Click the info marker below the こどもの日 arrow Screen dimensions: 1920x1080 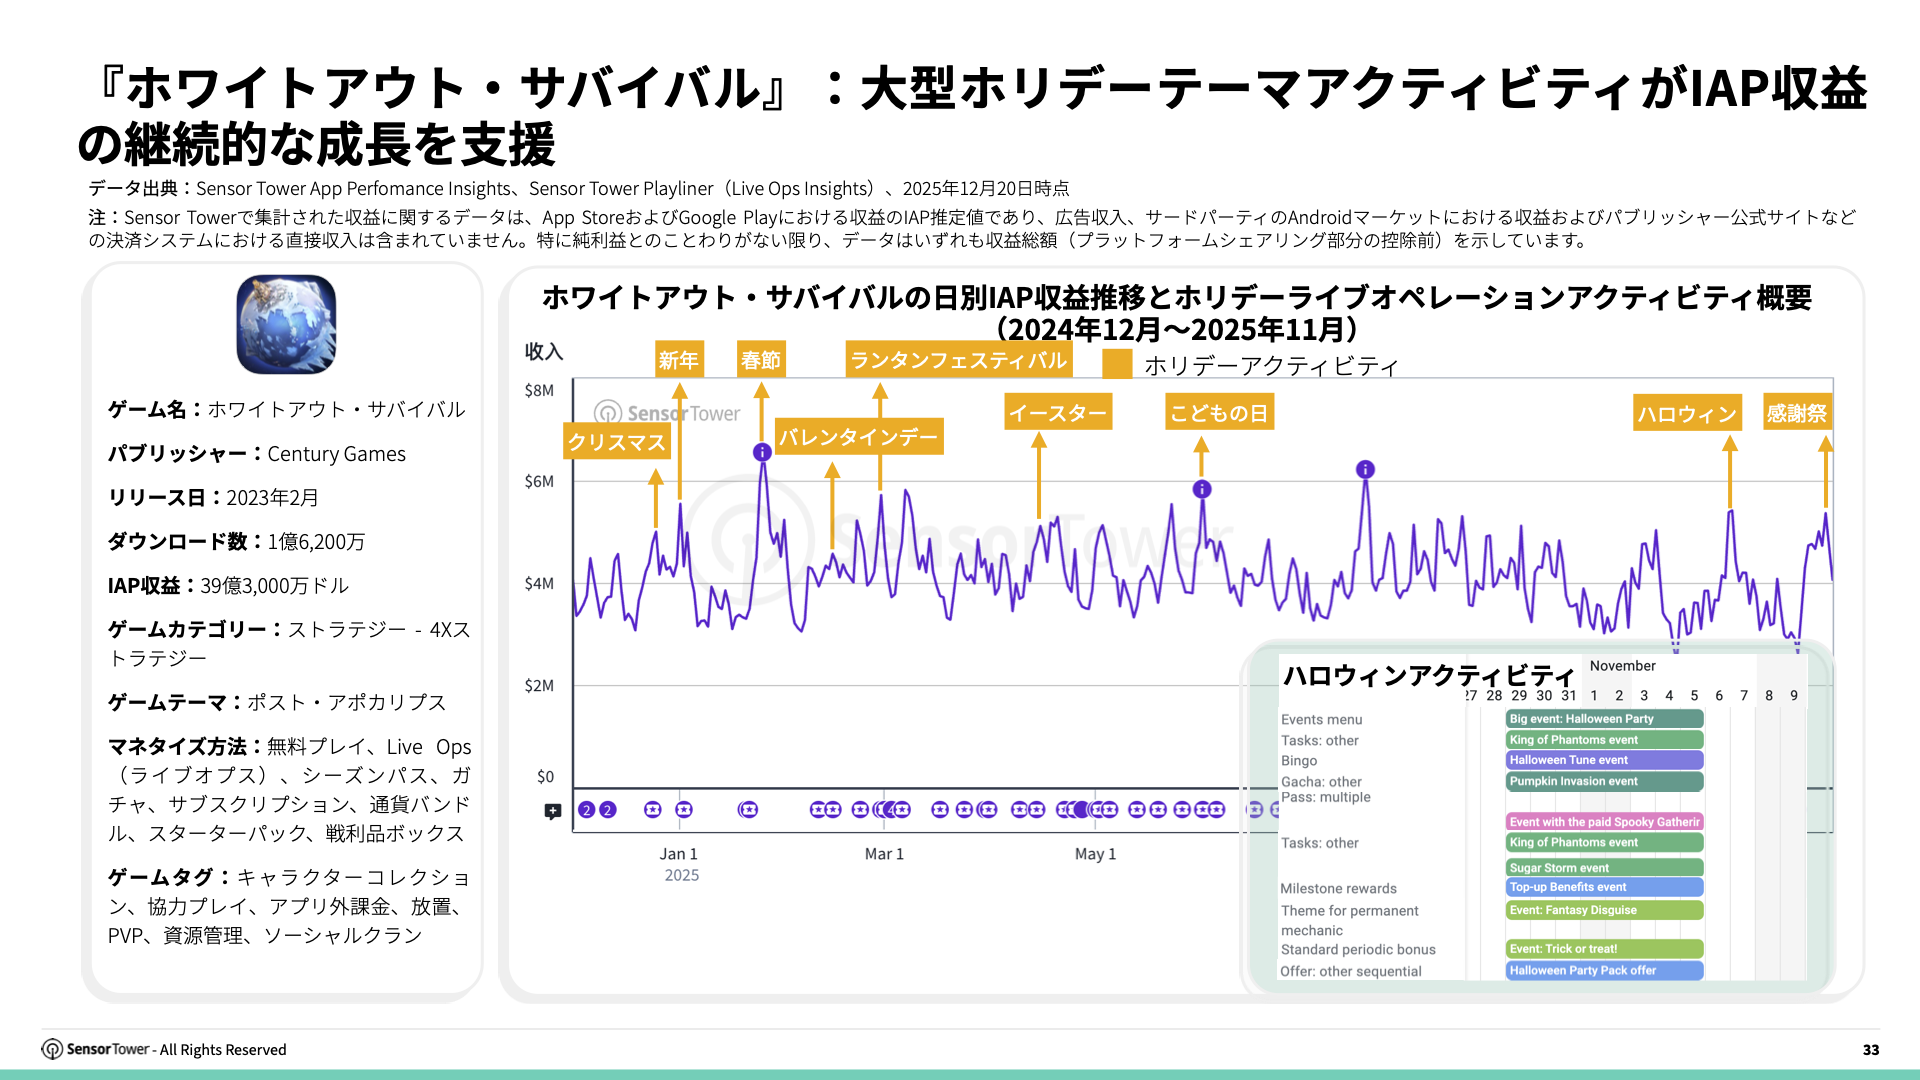1201,490
